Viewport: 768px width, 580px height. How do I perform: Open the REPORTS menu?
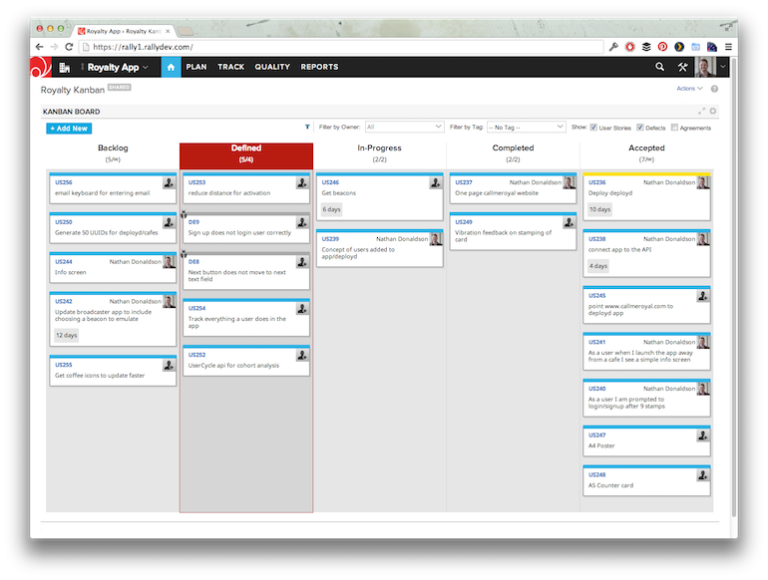click(x=319, y=67)
